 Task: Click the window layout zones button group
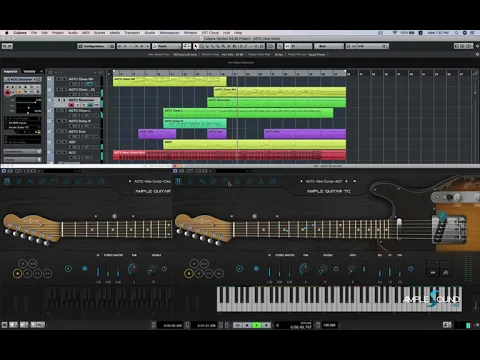tap(464, 46)
